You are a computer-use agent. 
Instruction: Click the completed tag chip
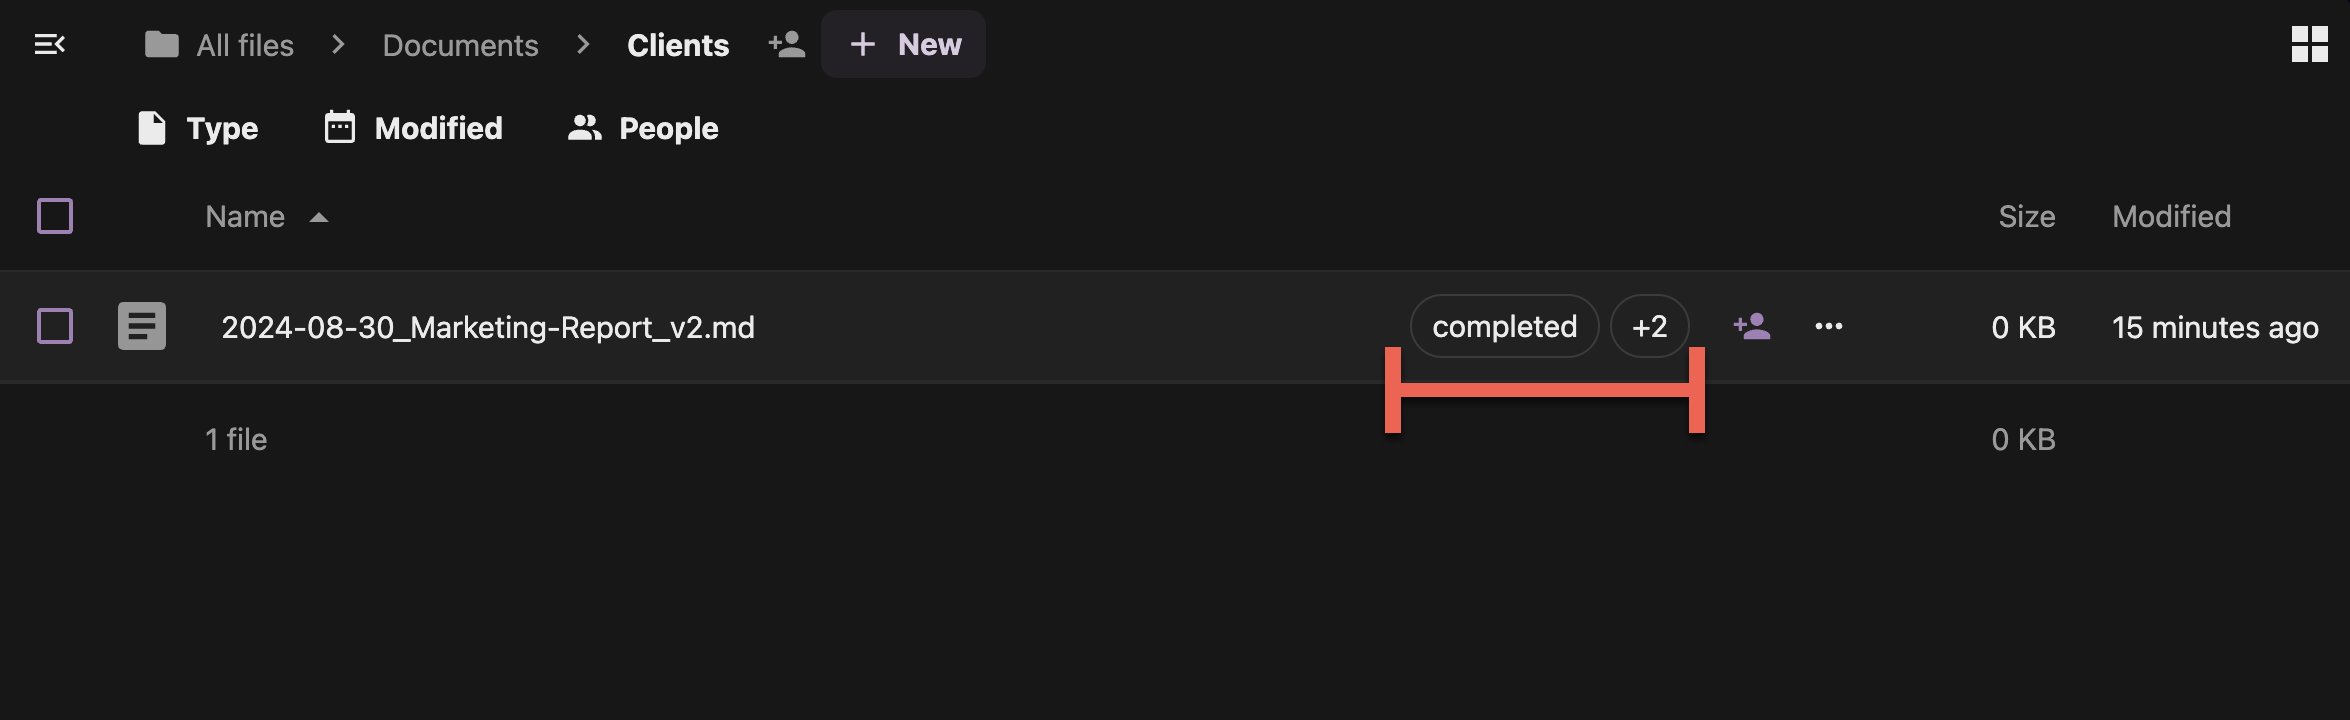pyautogui.click(x=1504, y=326)
